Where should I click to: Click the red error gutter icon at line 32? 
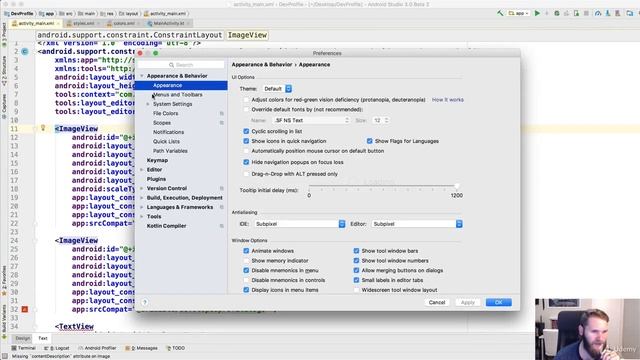tap(24, 309)
